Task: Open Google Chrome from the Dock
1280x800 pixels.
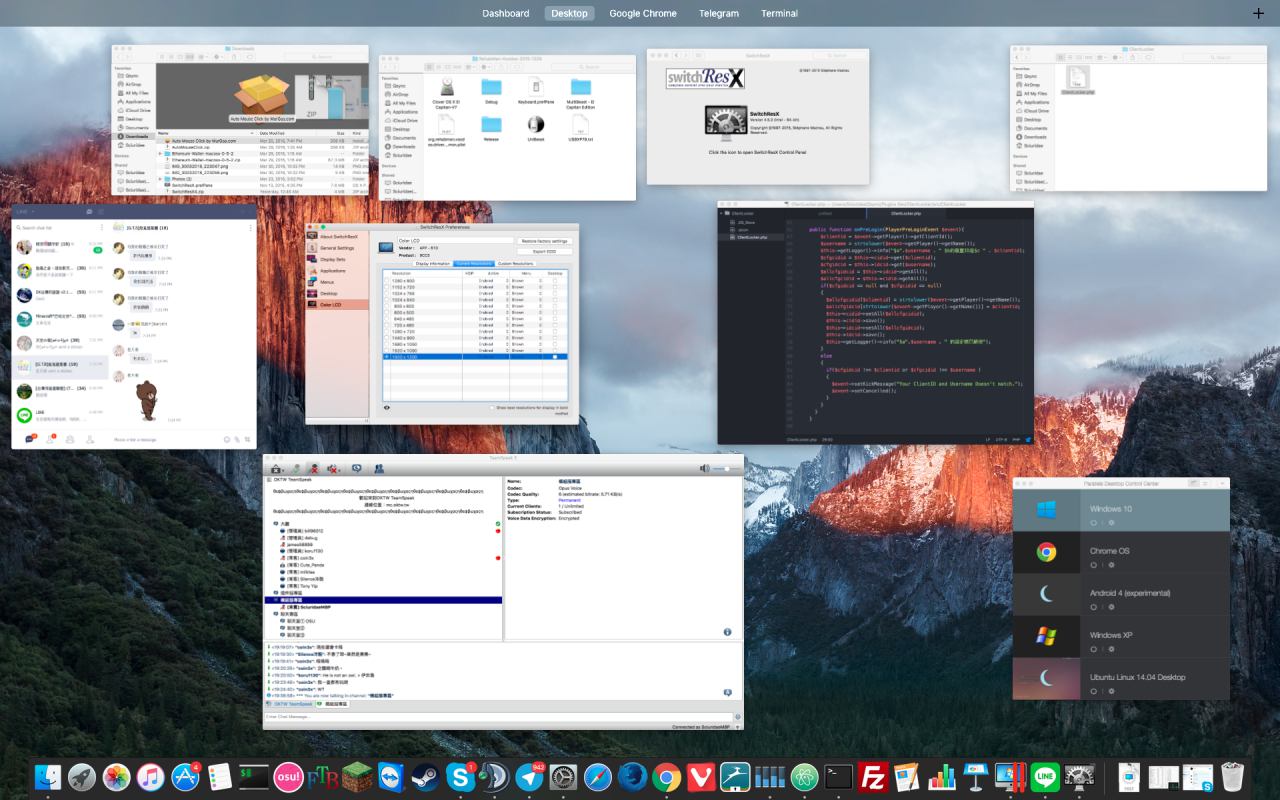Action: click(x=667, y=777)
